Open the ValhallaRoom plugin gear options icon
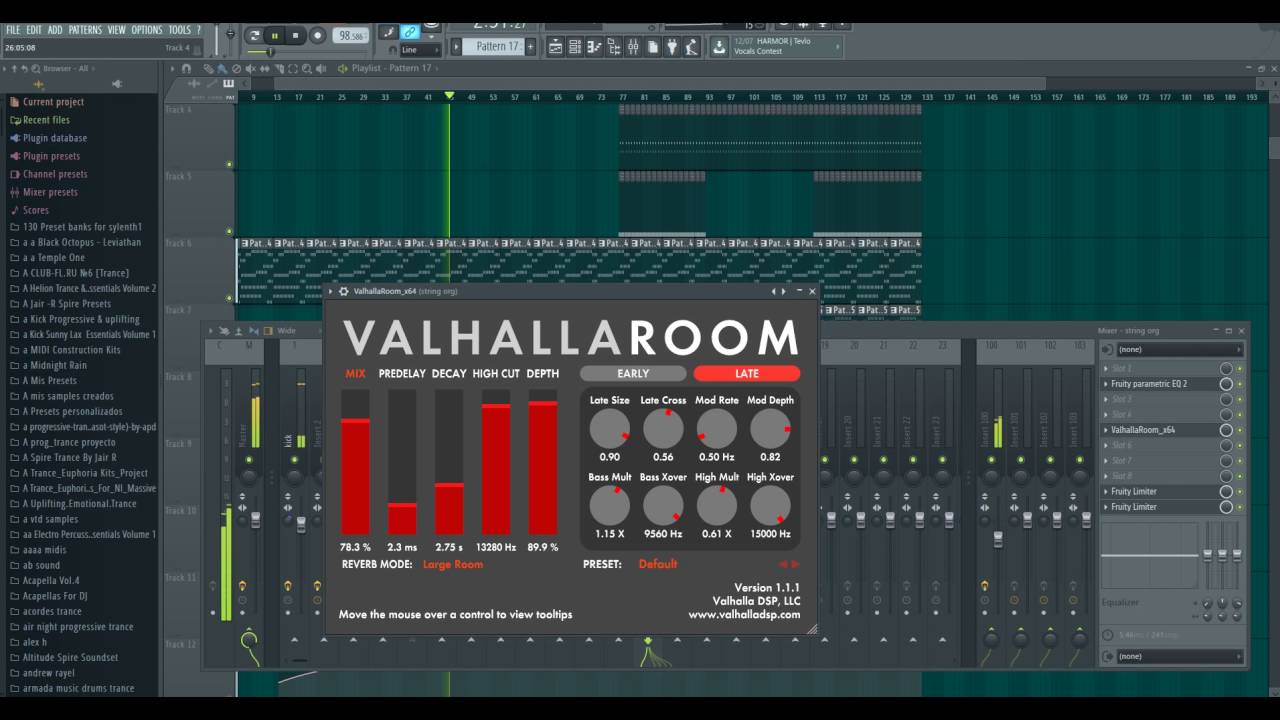1280x720 pixels. (344, 291)
